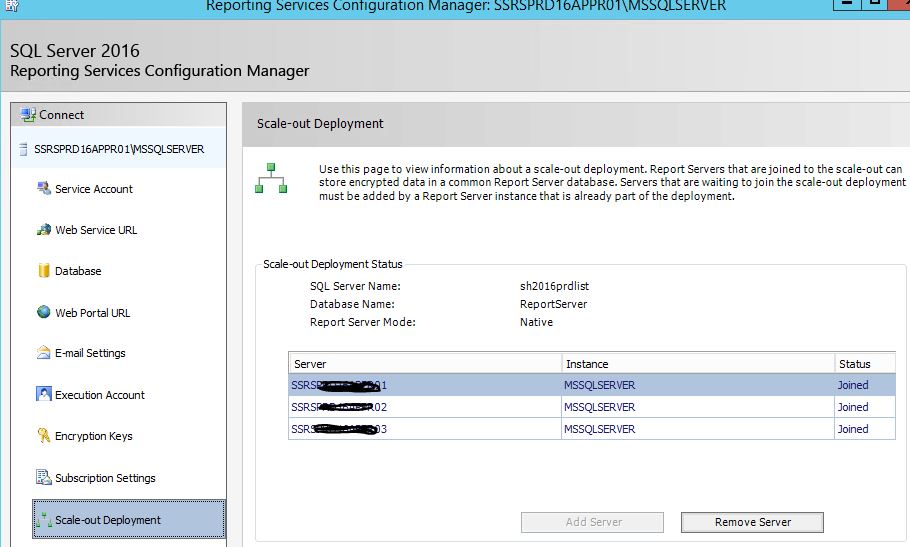910x547 pixels.
Task: Open the Service Account page
Action: pyautogui.click(x=94, y=189)
